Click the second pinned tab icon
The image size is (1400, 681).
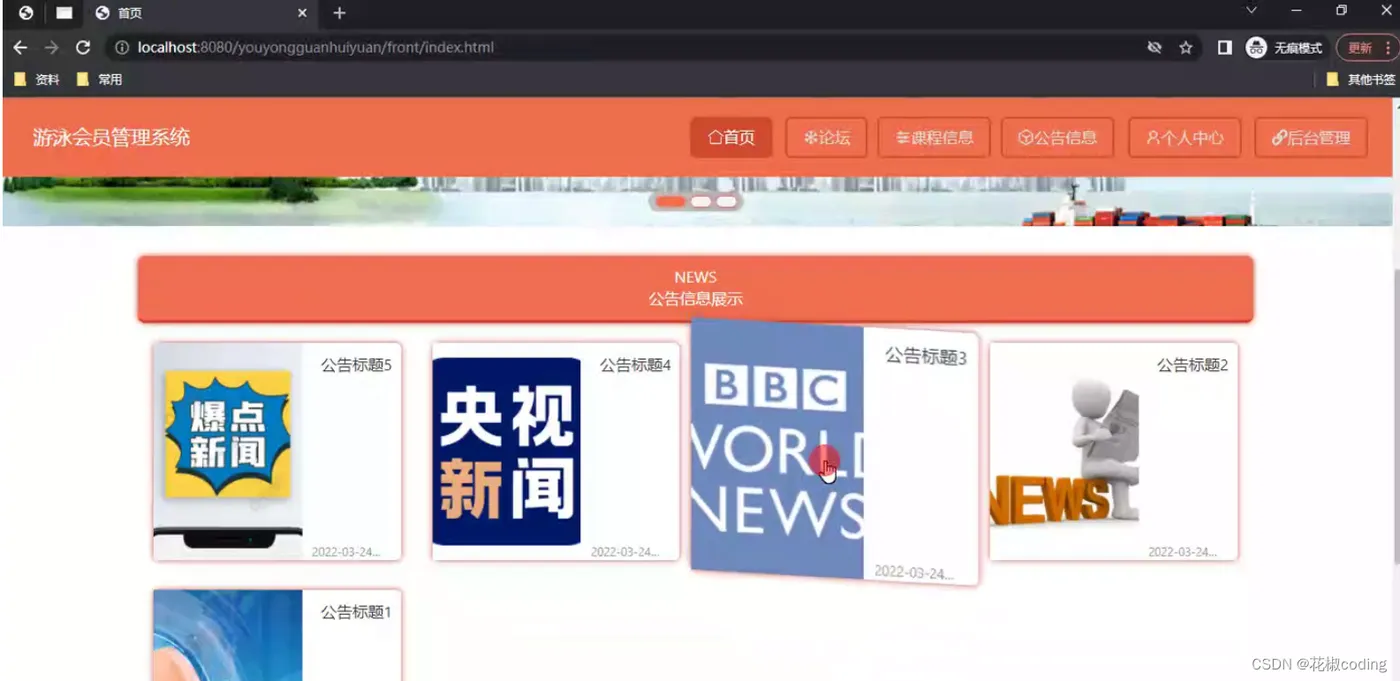pos(64,13)
